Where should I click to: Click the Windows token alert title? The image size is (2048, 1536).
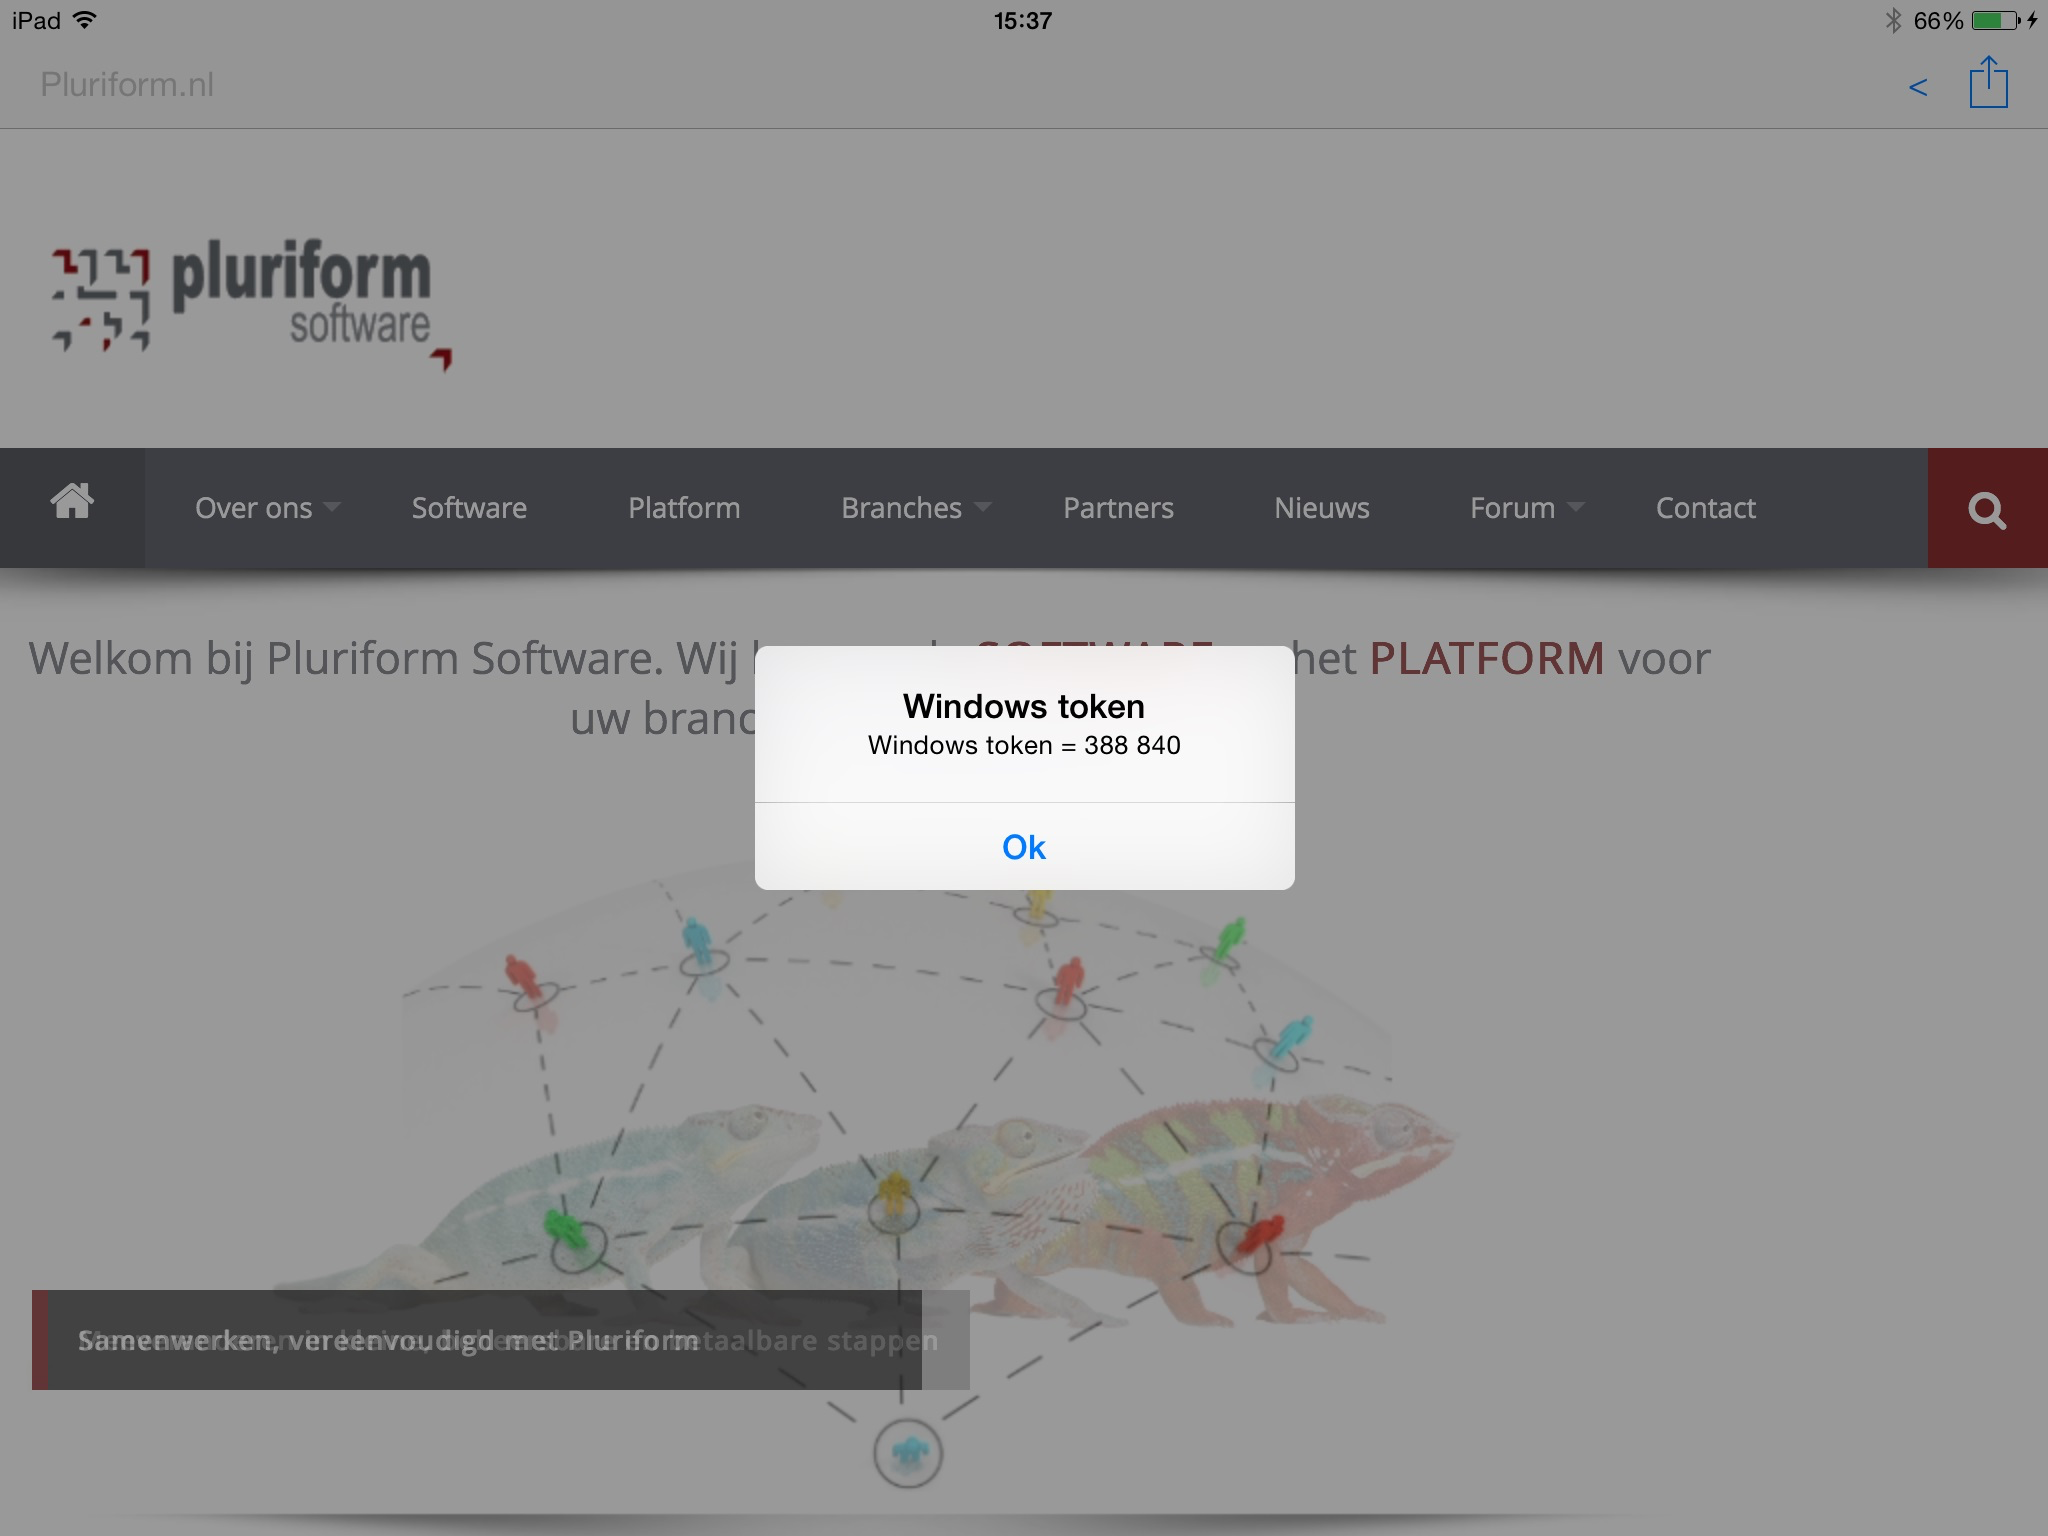tap(1024, 706)
